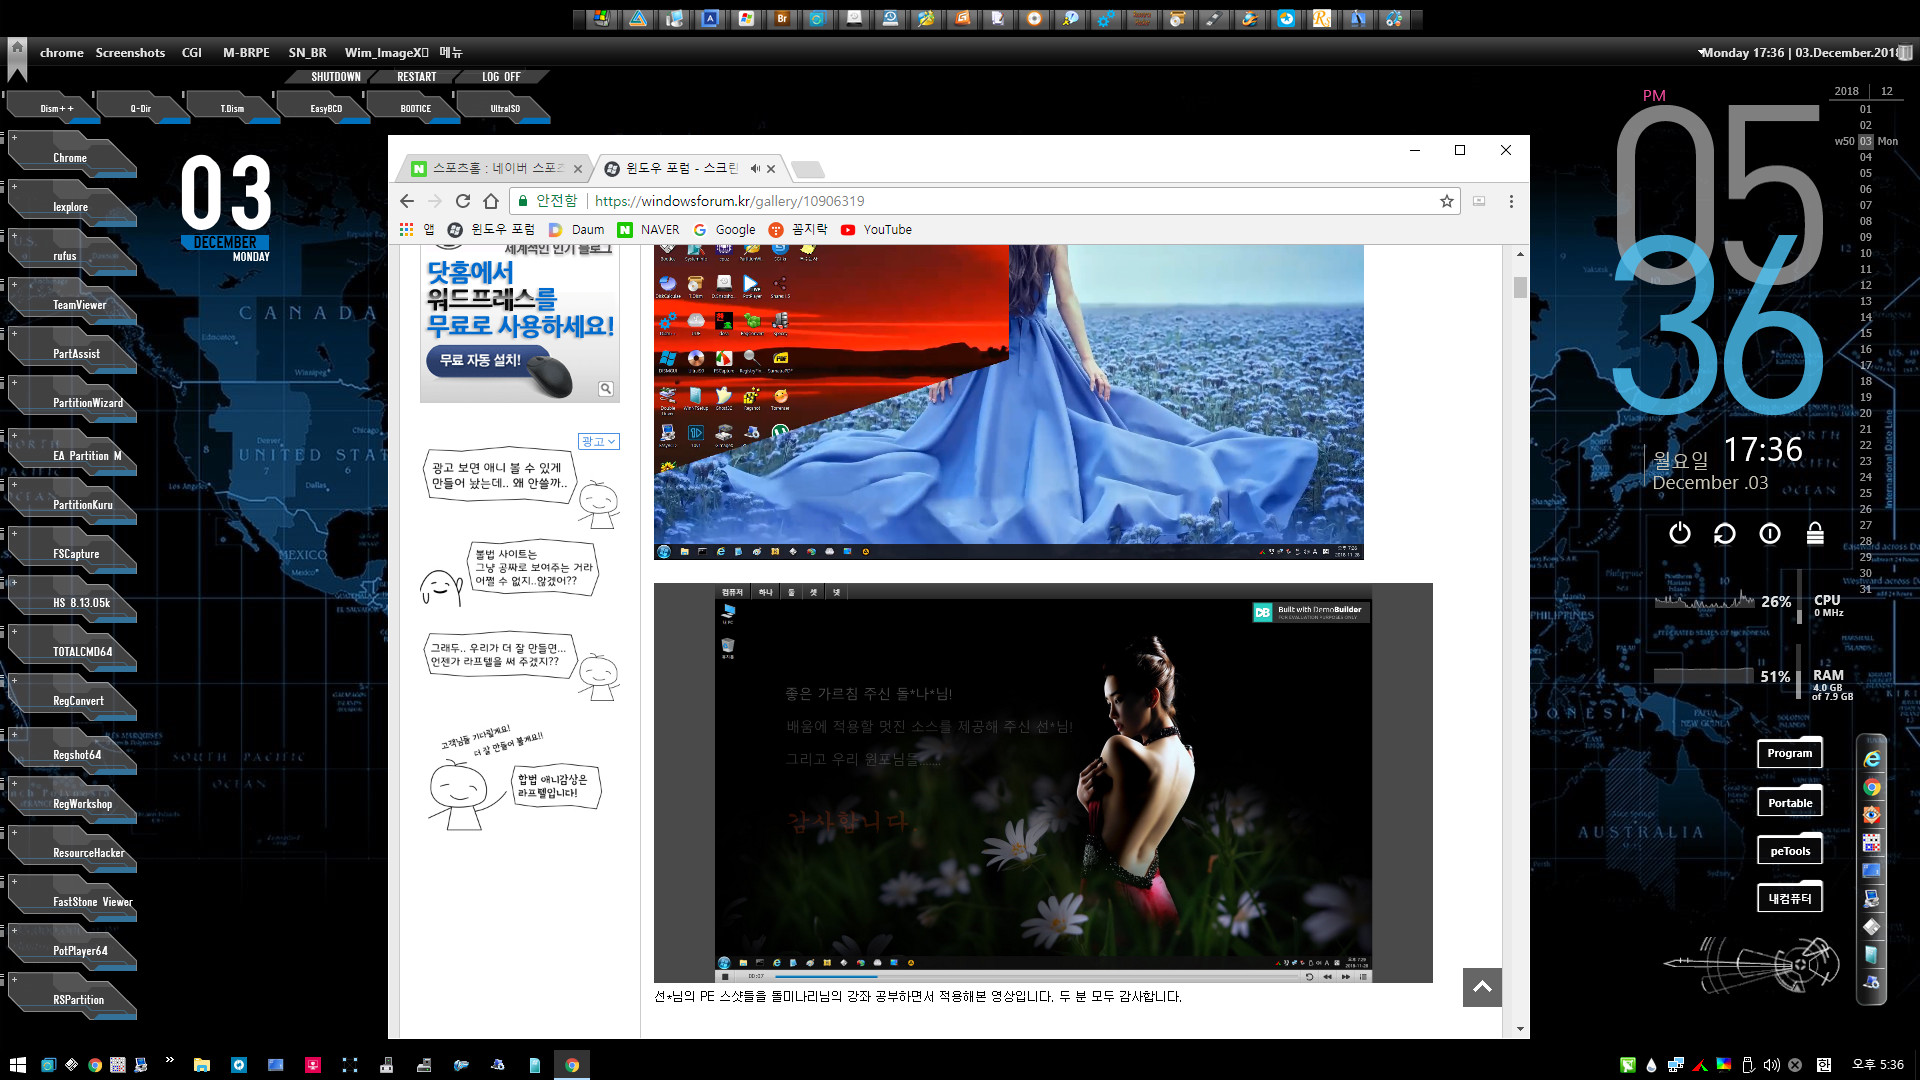Click the page scroll-to-top arrow button
This screenshot has height=1080, width=1920.
point(1482,986)
